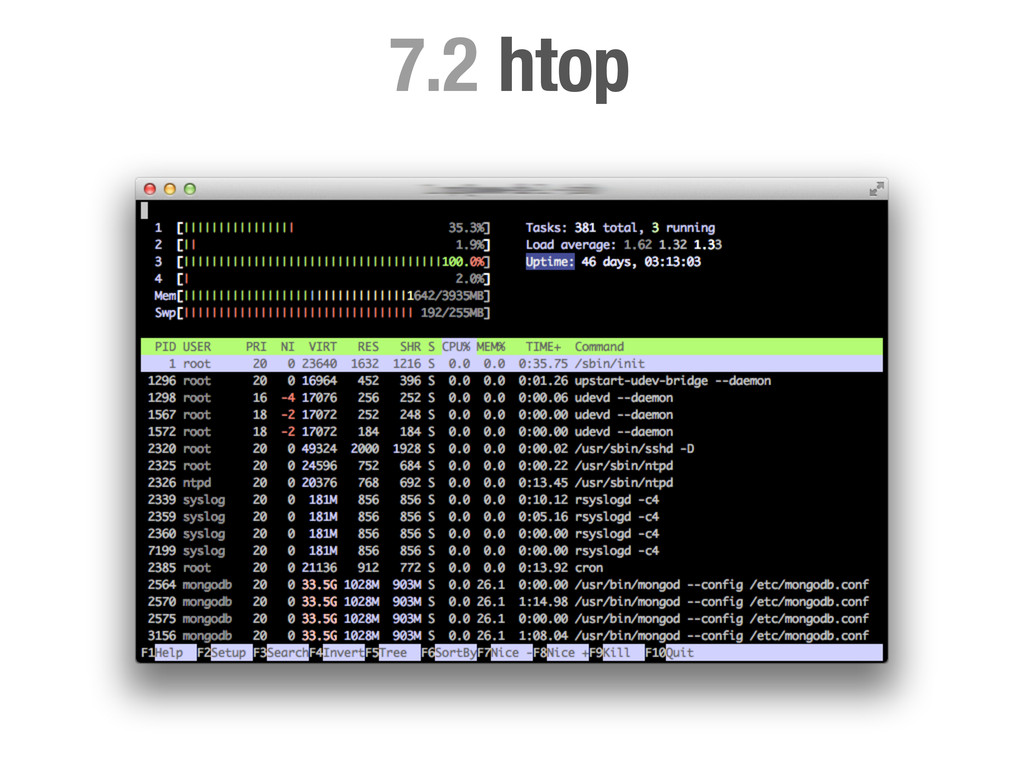Select udevd process with PID 1572

[x=512, y=432]
